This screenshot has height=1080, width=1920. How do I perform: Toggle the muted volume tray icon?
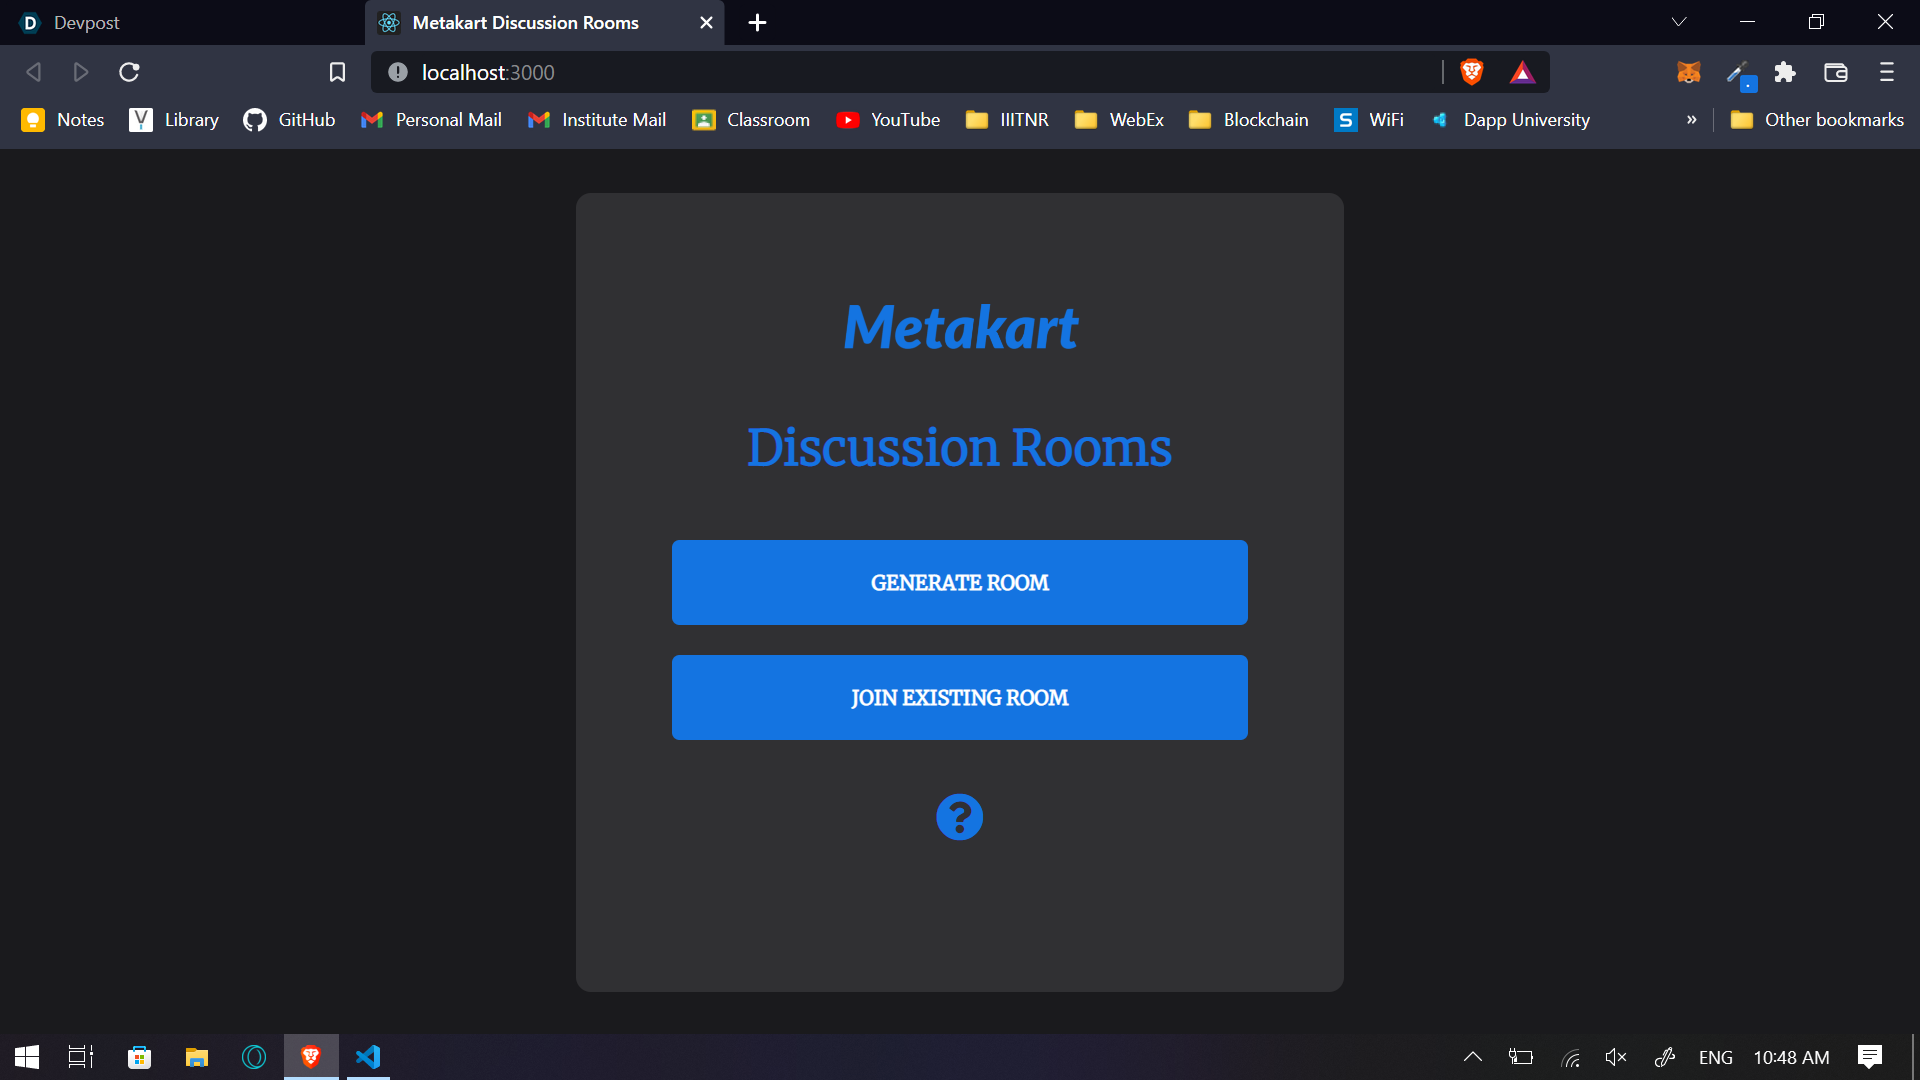(1615, 1057)
